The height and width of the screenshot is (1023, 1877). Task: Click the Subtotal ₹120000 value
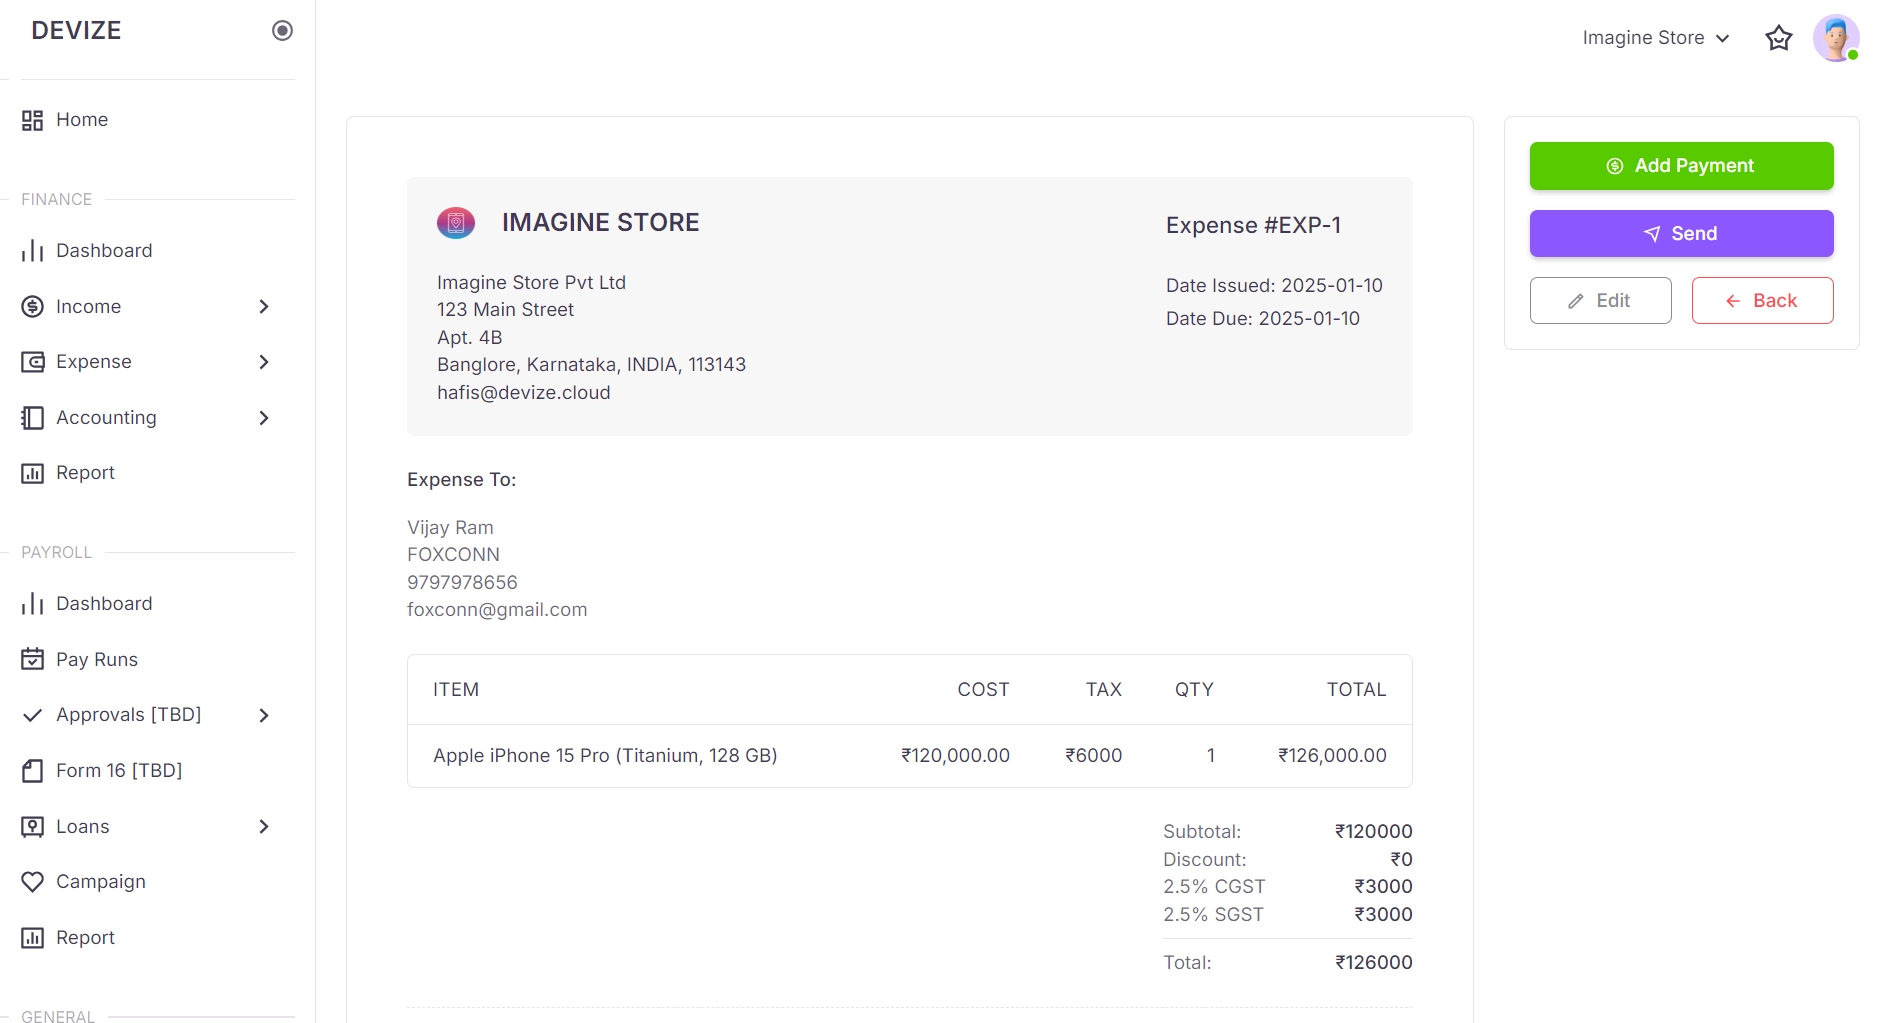tap(1373, 832)
